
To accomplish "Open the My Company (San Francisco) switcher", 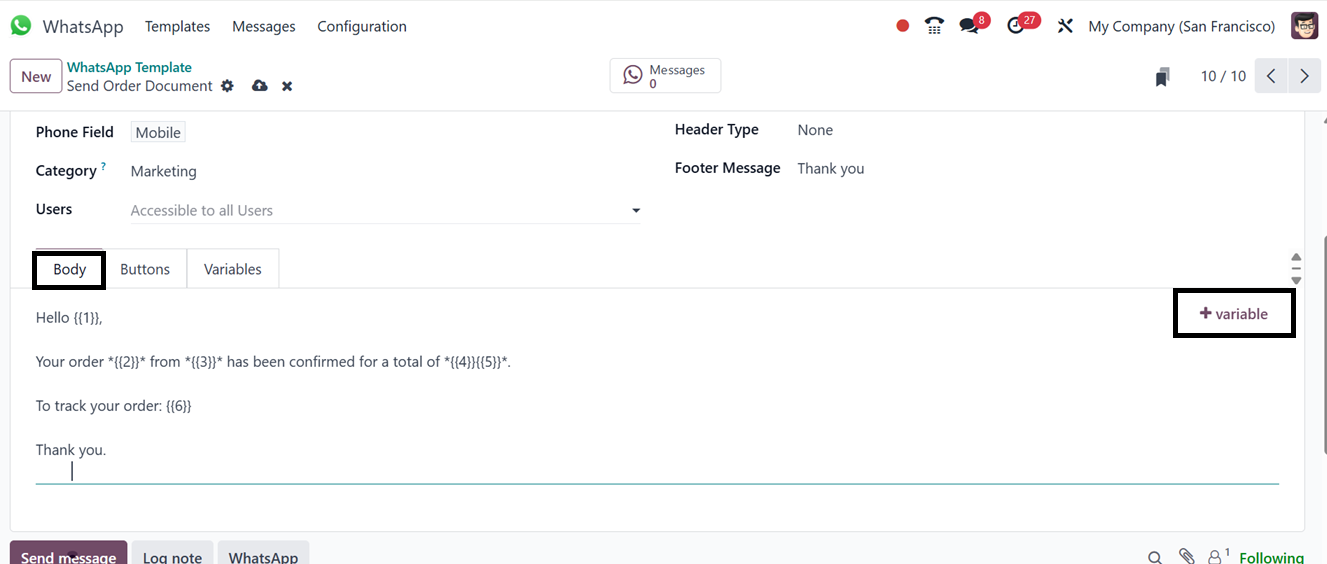I will [1181, 26].
